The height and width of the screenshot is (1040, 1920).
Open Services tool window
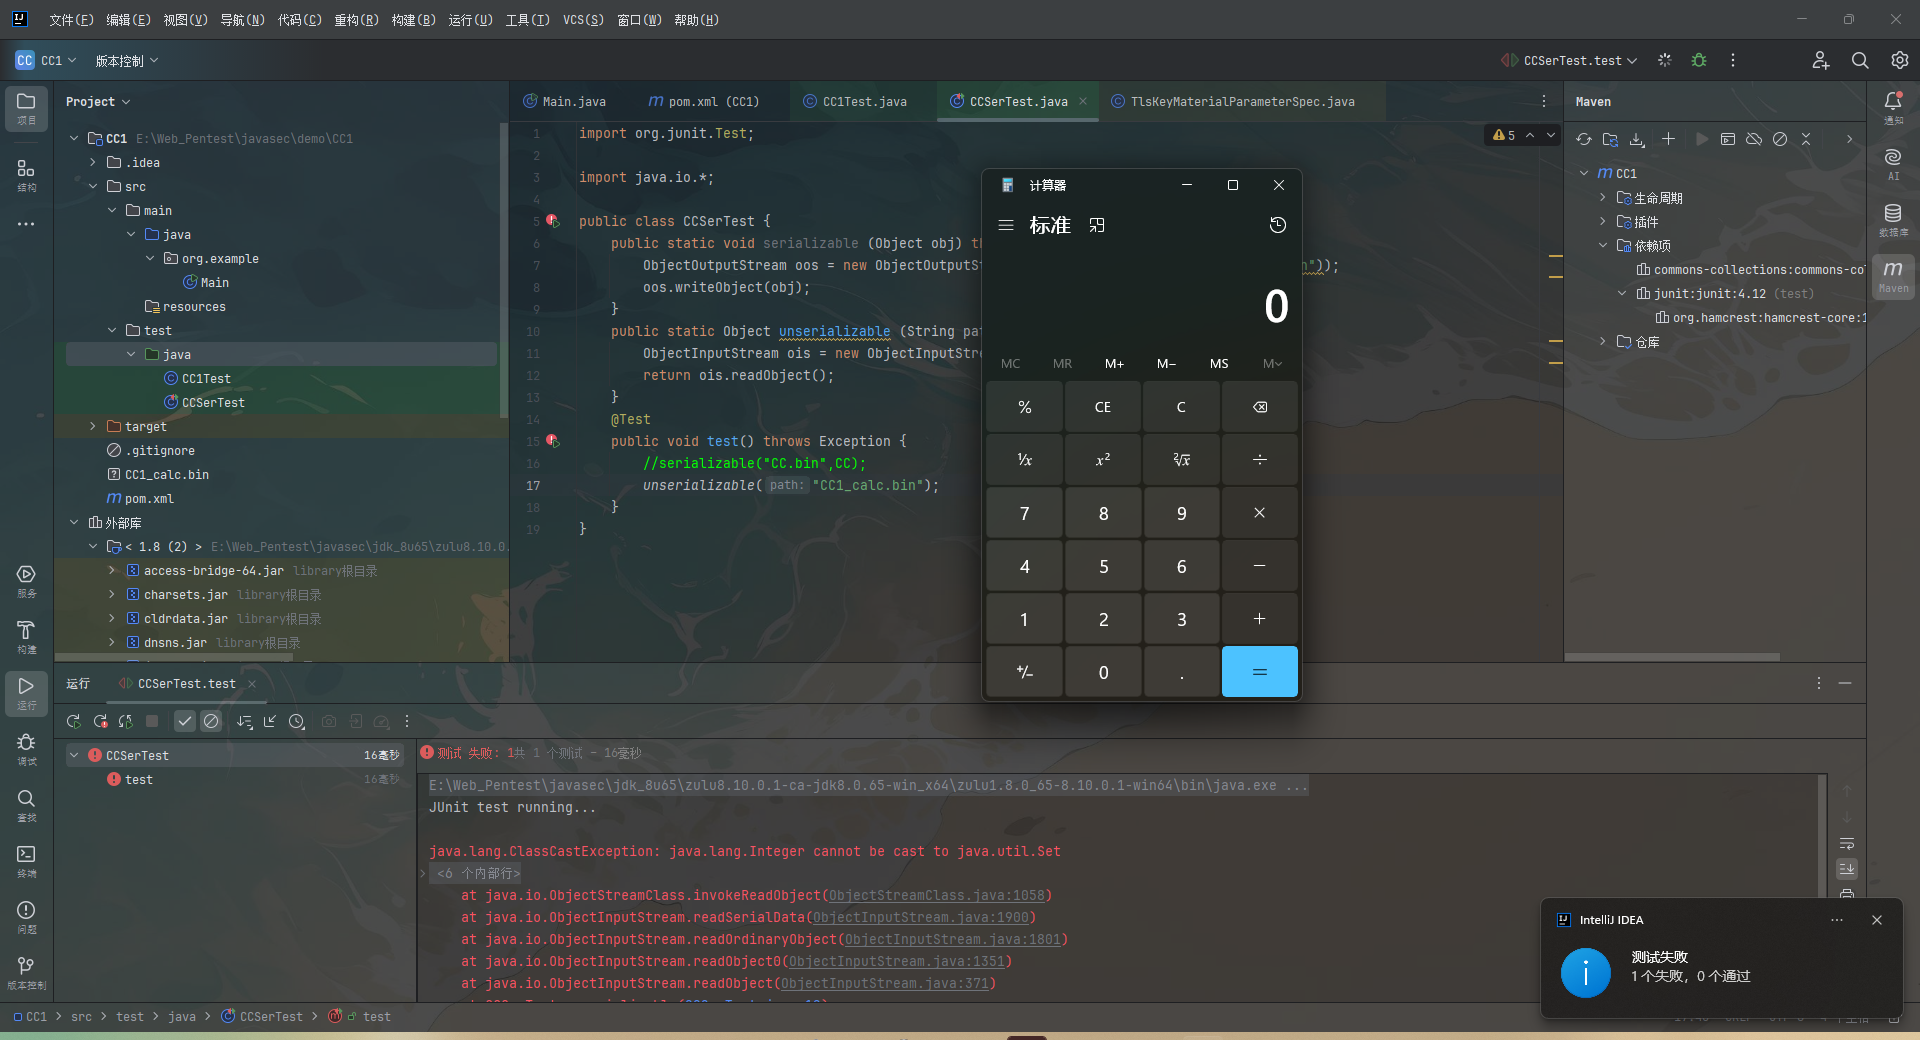click(x=27, y=581)
